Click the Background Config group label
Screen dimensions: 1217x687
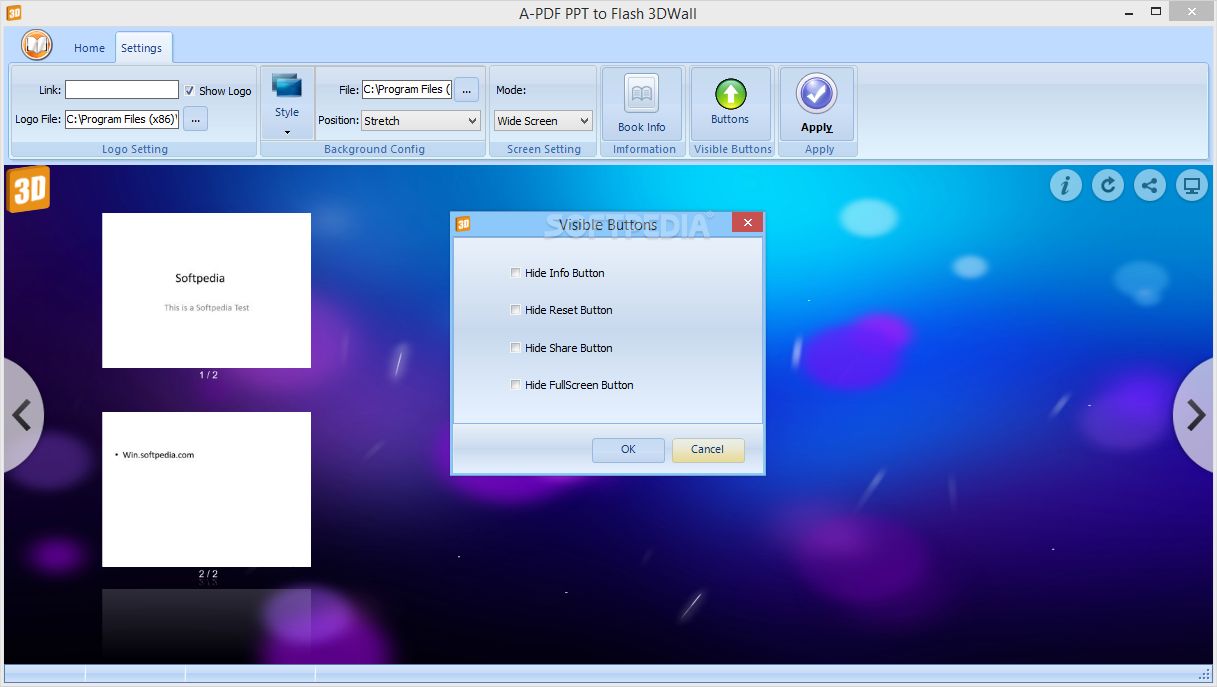[374, 149]
